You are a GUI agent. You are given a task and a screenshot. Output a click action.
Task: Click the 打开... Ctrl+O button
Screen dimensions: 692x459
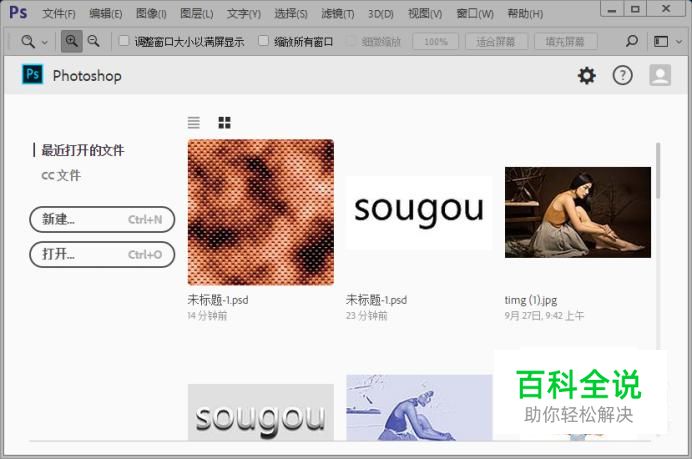coord(102,254)
